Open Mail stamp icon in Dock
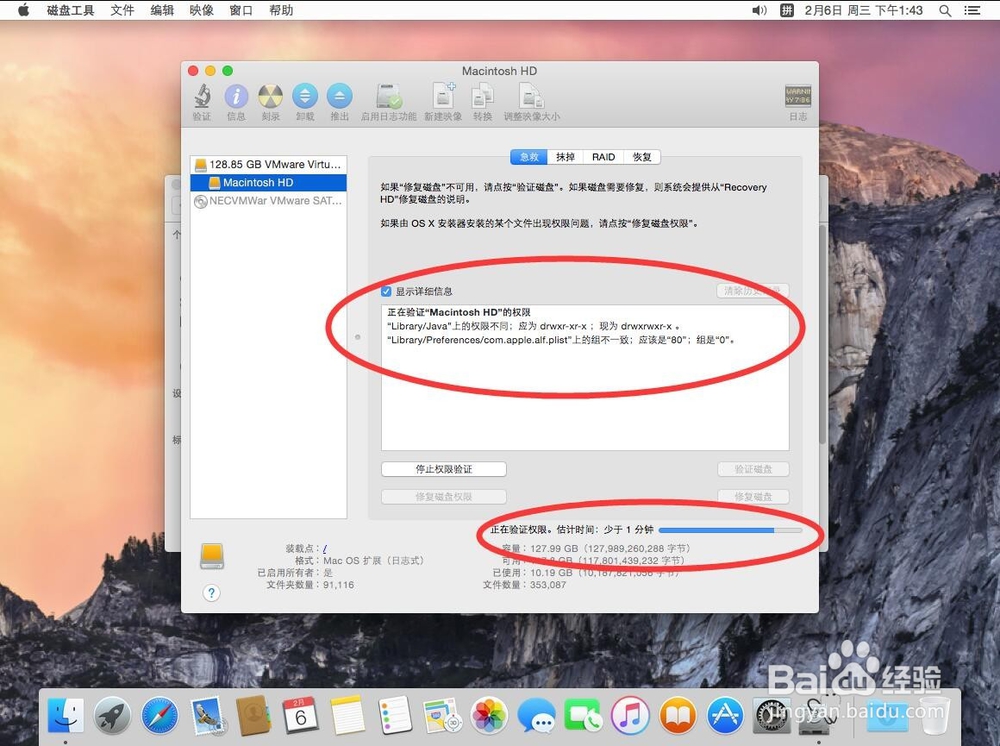1000x746 pixels. tap(207, 715)
